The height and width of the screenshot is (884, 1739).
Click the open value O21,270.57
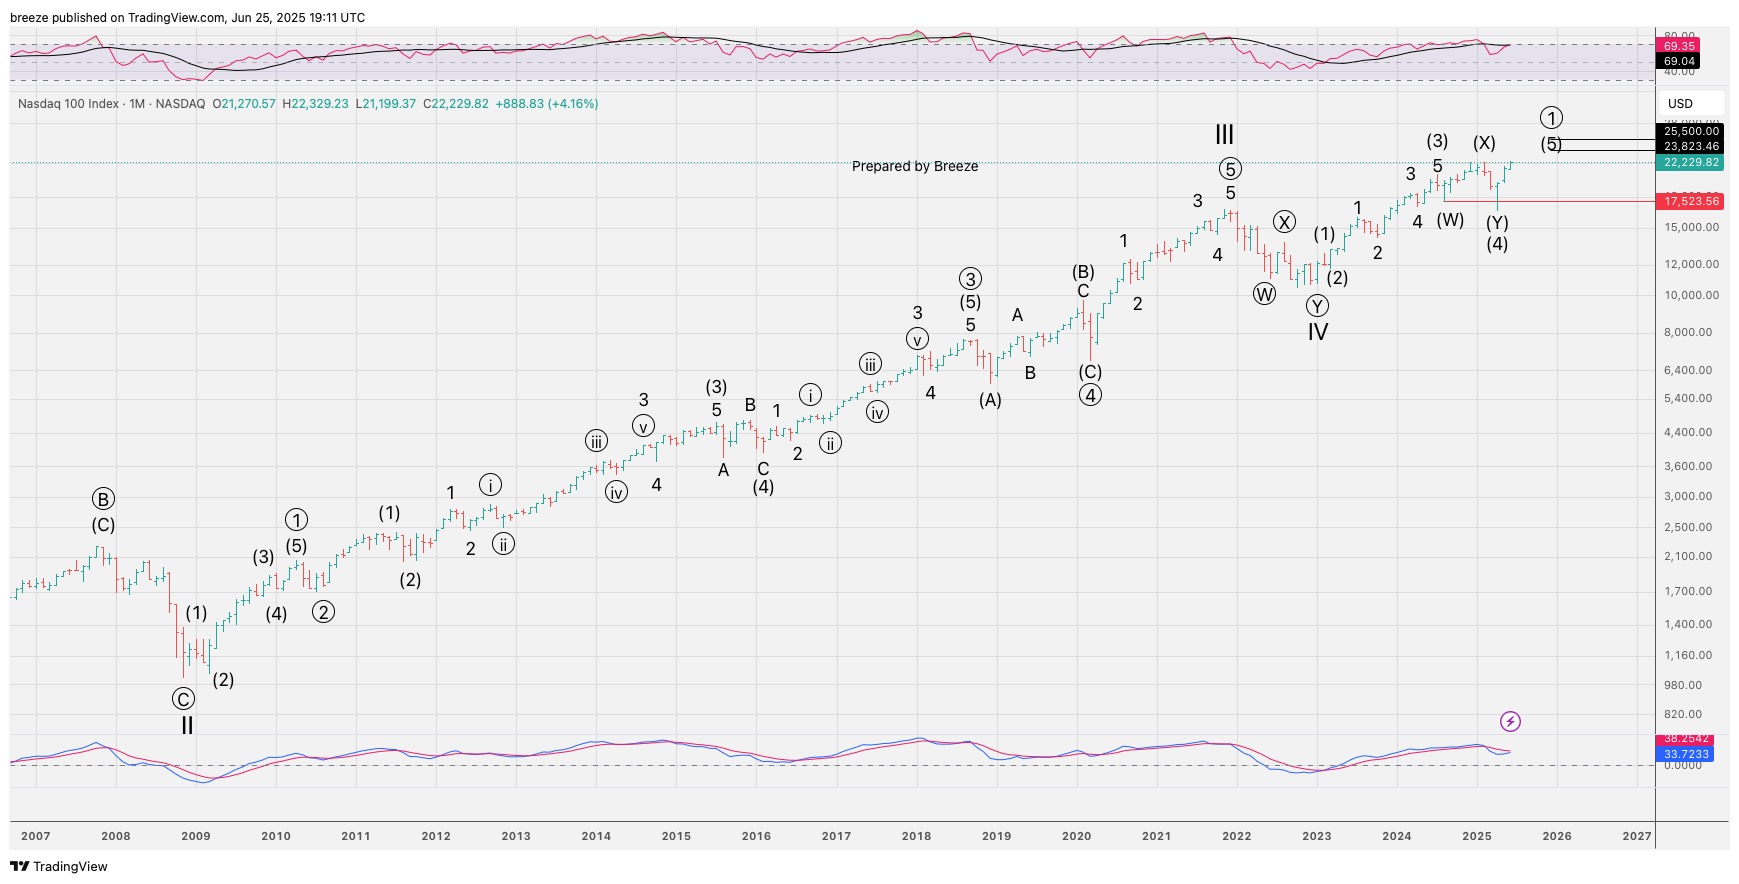244,104
